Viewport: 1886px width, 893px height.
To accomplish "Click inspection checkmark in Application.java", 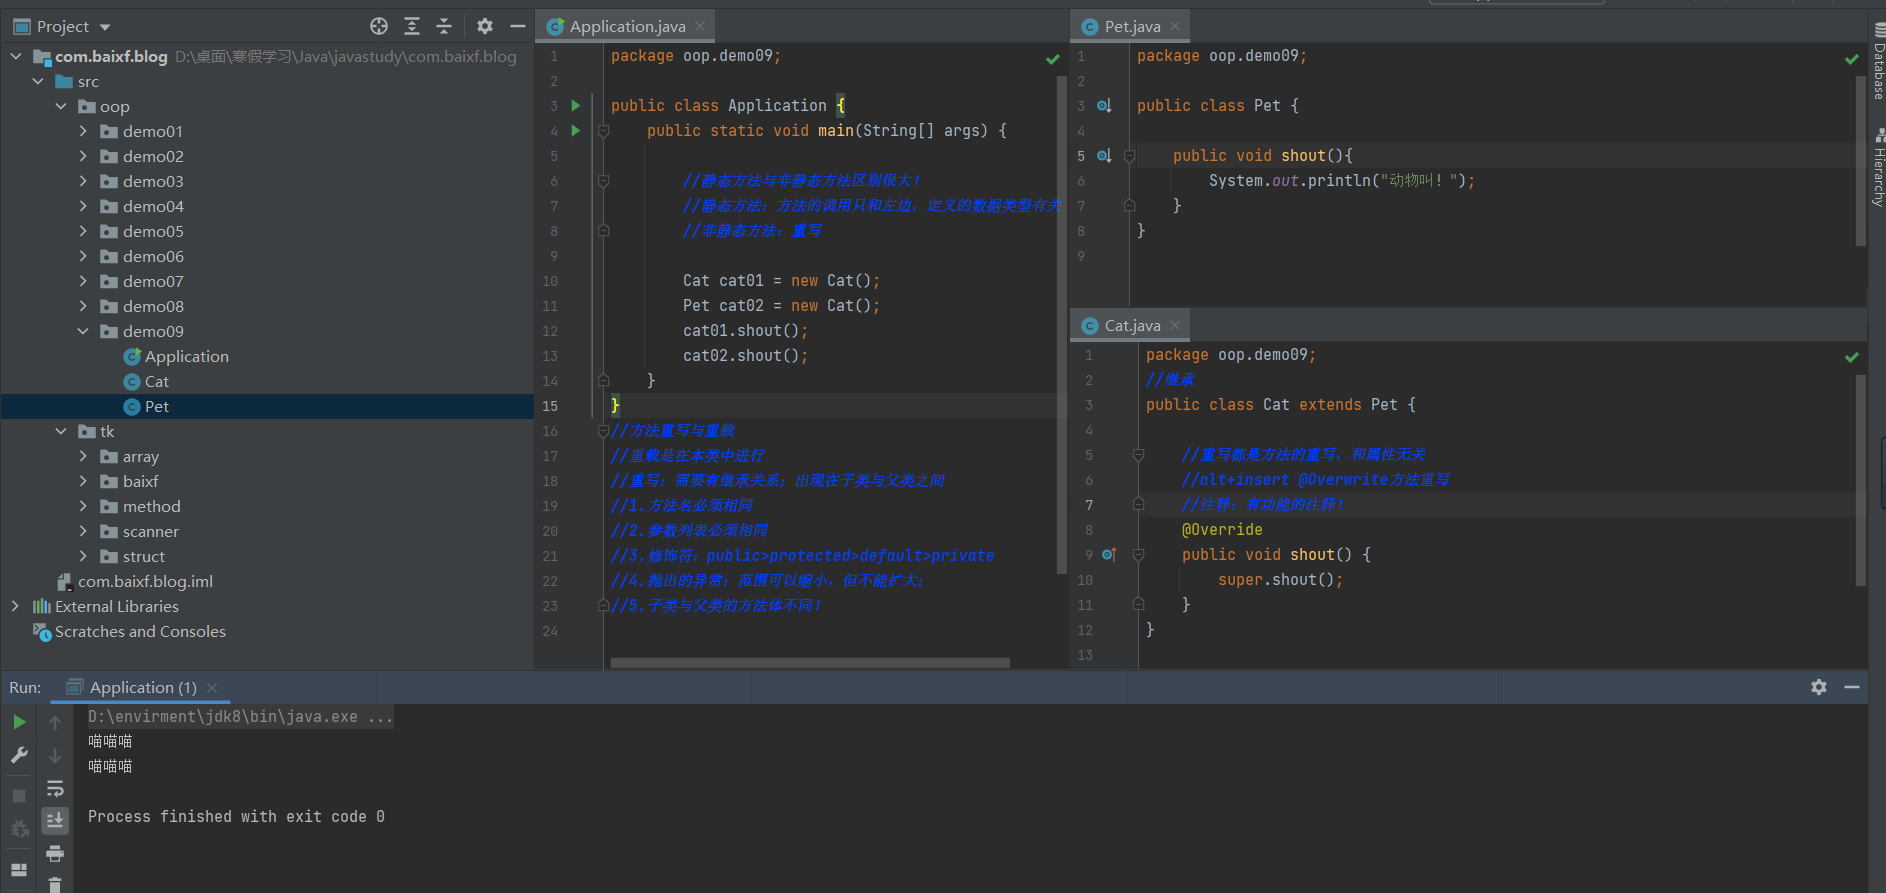I will click(x=1053, y=60).
